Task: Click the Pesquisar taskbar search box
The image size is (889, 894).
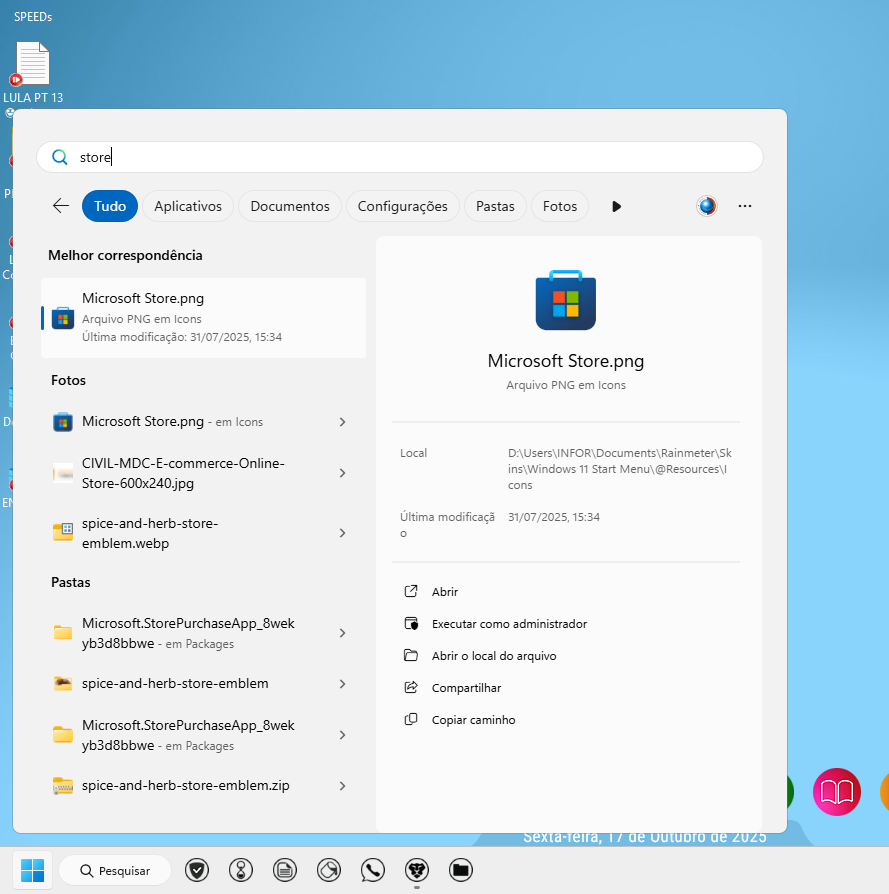Action: coord(115,870)
